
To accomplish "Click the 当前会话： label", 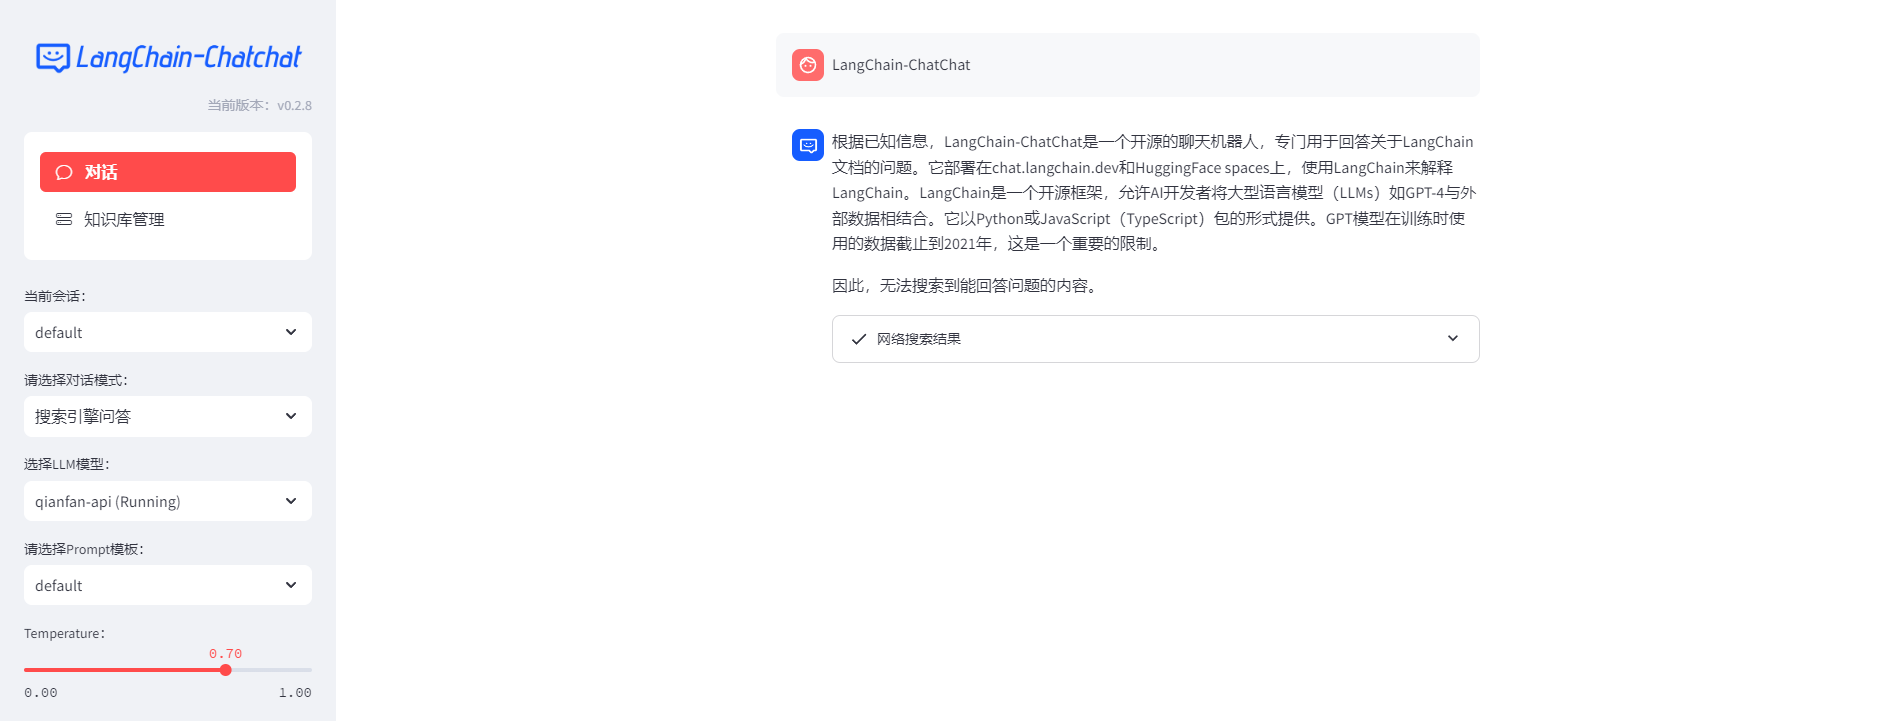I will click(55, 296).
